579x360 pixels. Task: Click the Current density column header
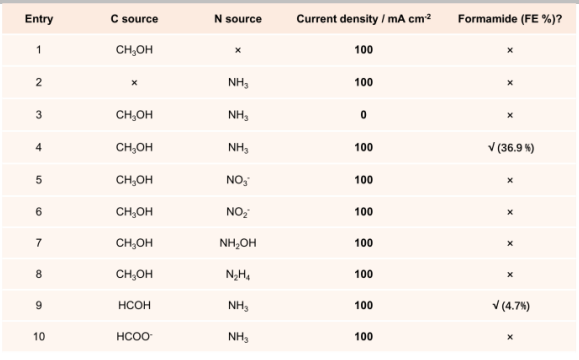tap(363, 19)
